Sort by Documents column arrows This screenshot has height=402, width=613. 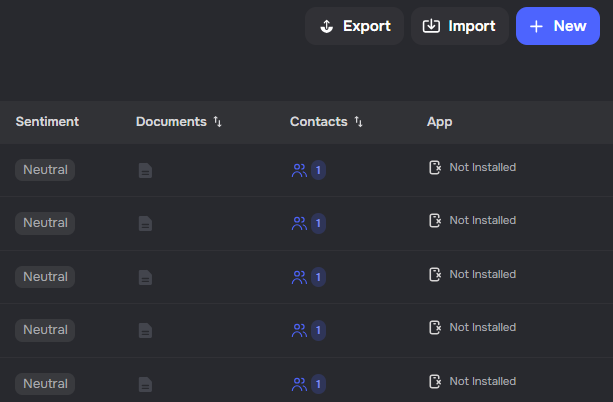point(218,122)
